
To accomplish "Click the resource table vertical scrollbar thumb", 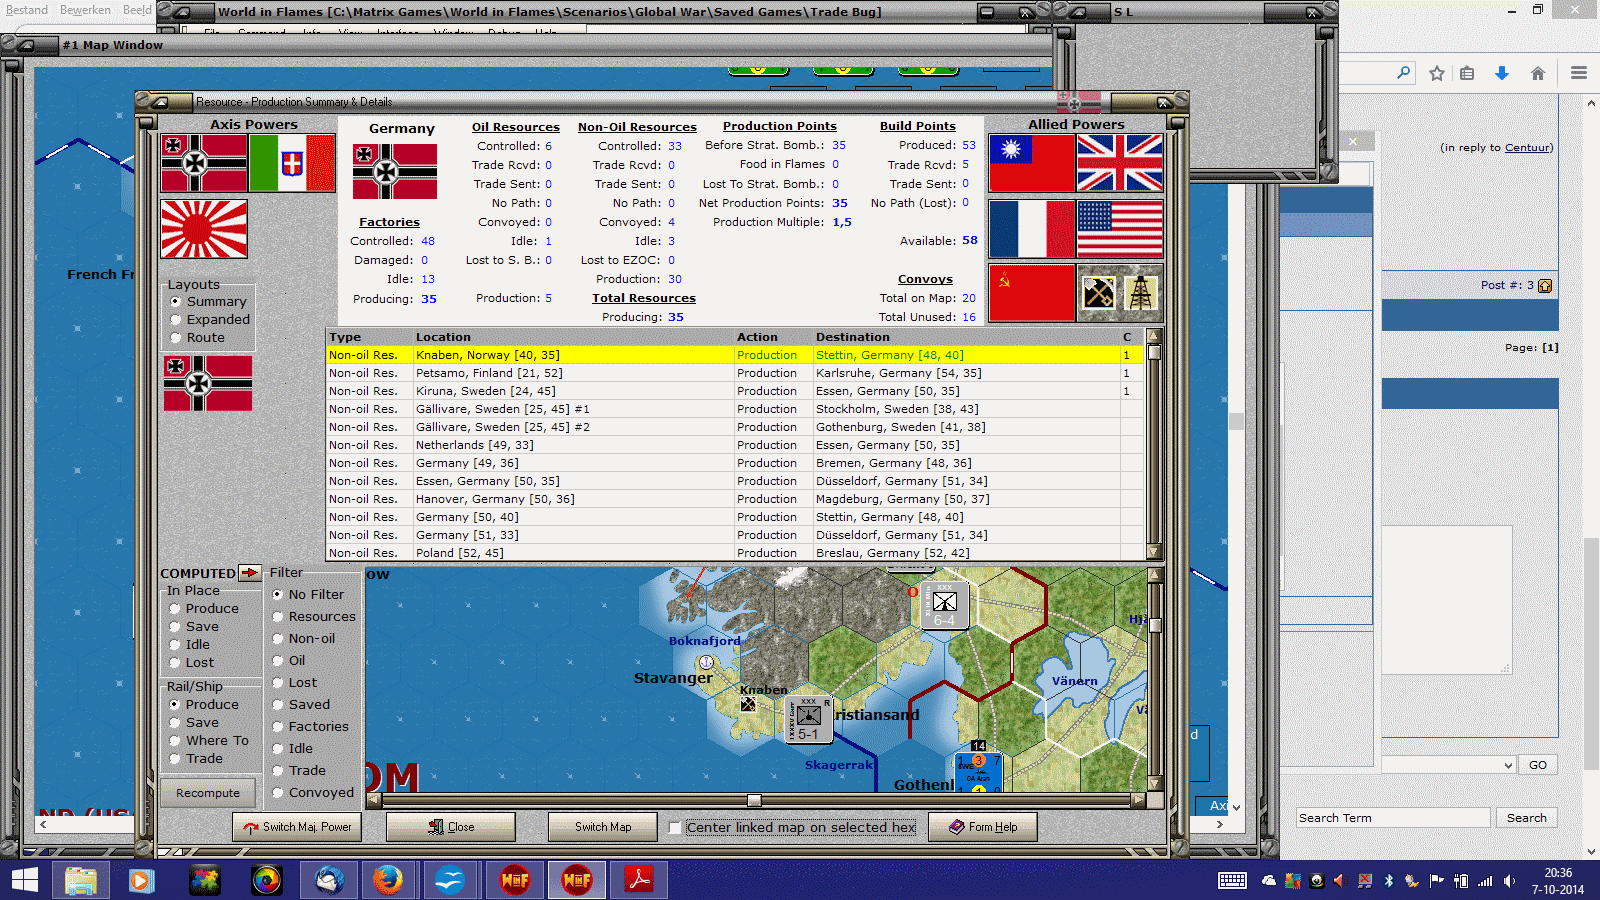I will coord(1154,352).
